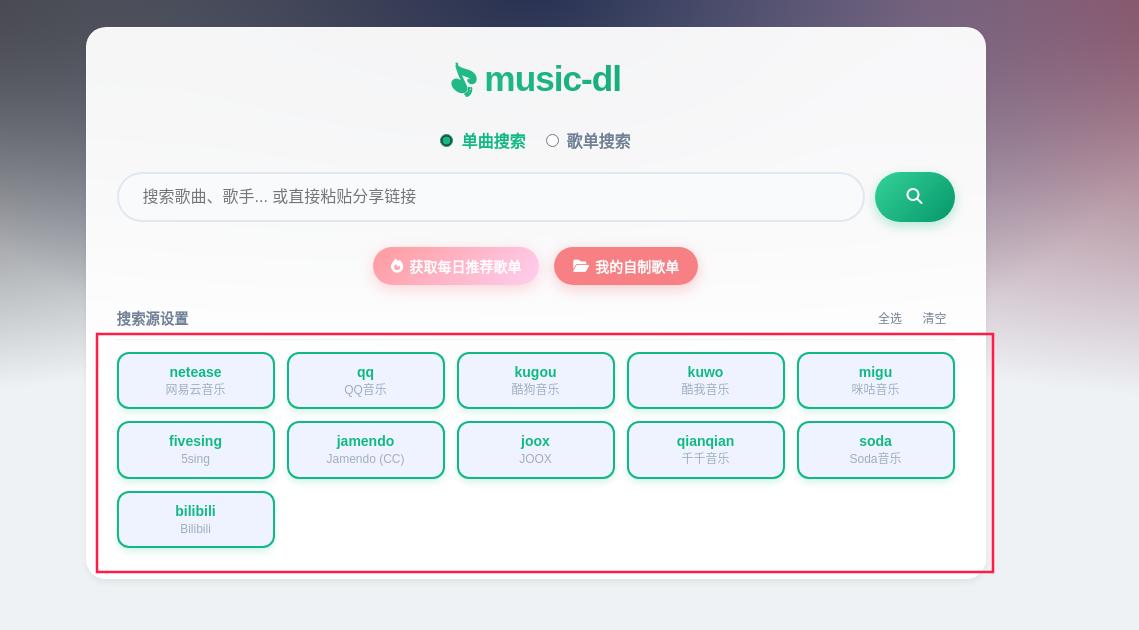Toggle the qq QQ音乐 source

366,381
